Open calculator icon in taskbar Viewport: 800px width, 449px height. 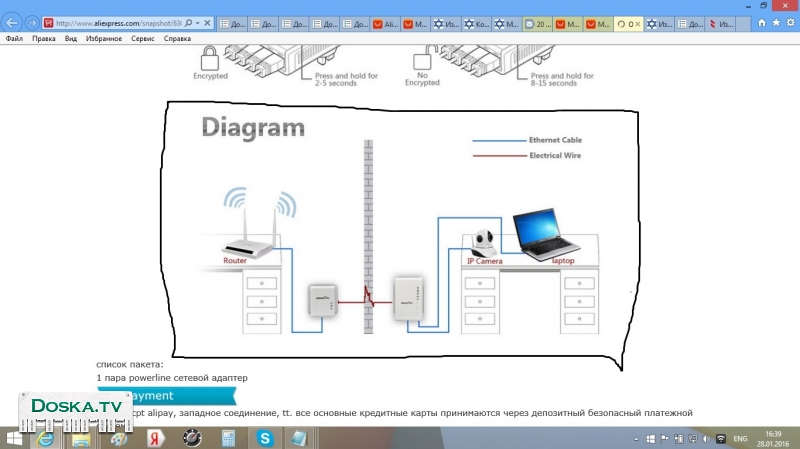pos(228,438)
